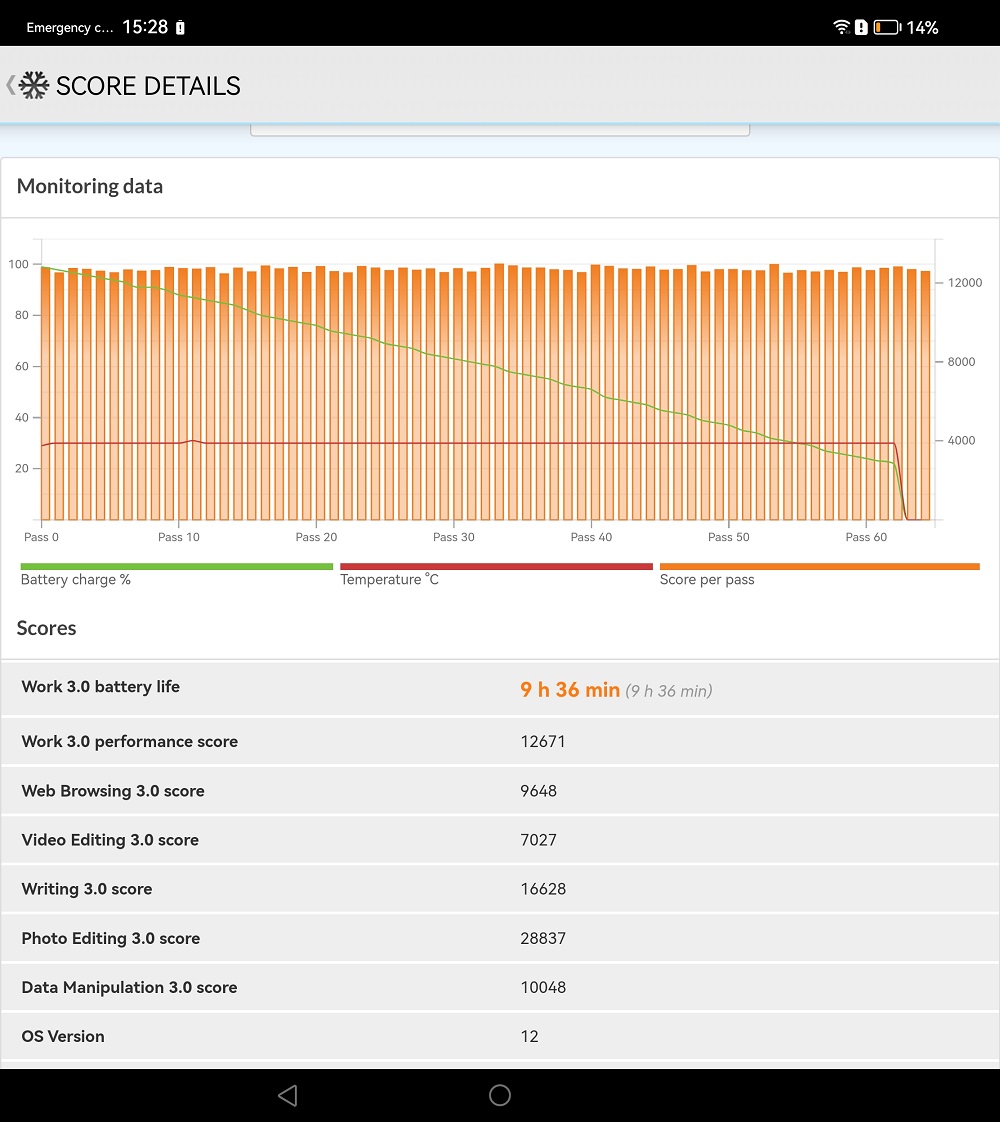Select the Work 3.0 performance score row
The height and width of the screenshot is (1122, 1000).
pyautogui.click(x=500, y=741)
